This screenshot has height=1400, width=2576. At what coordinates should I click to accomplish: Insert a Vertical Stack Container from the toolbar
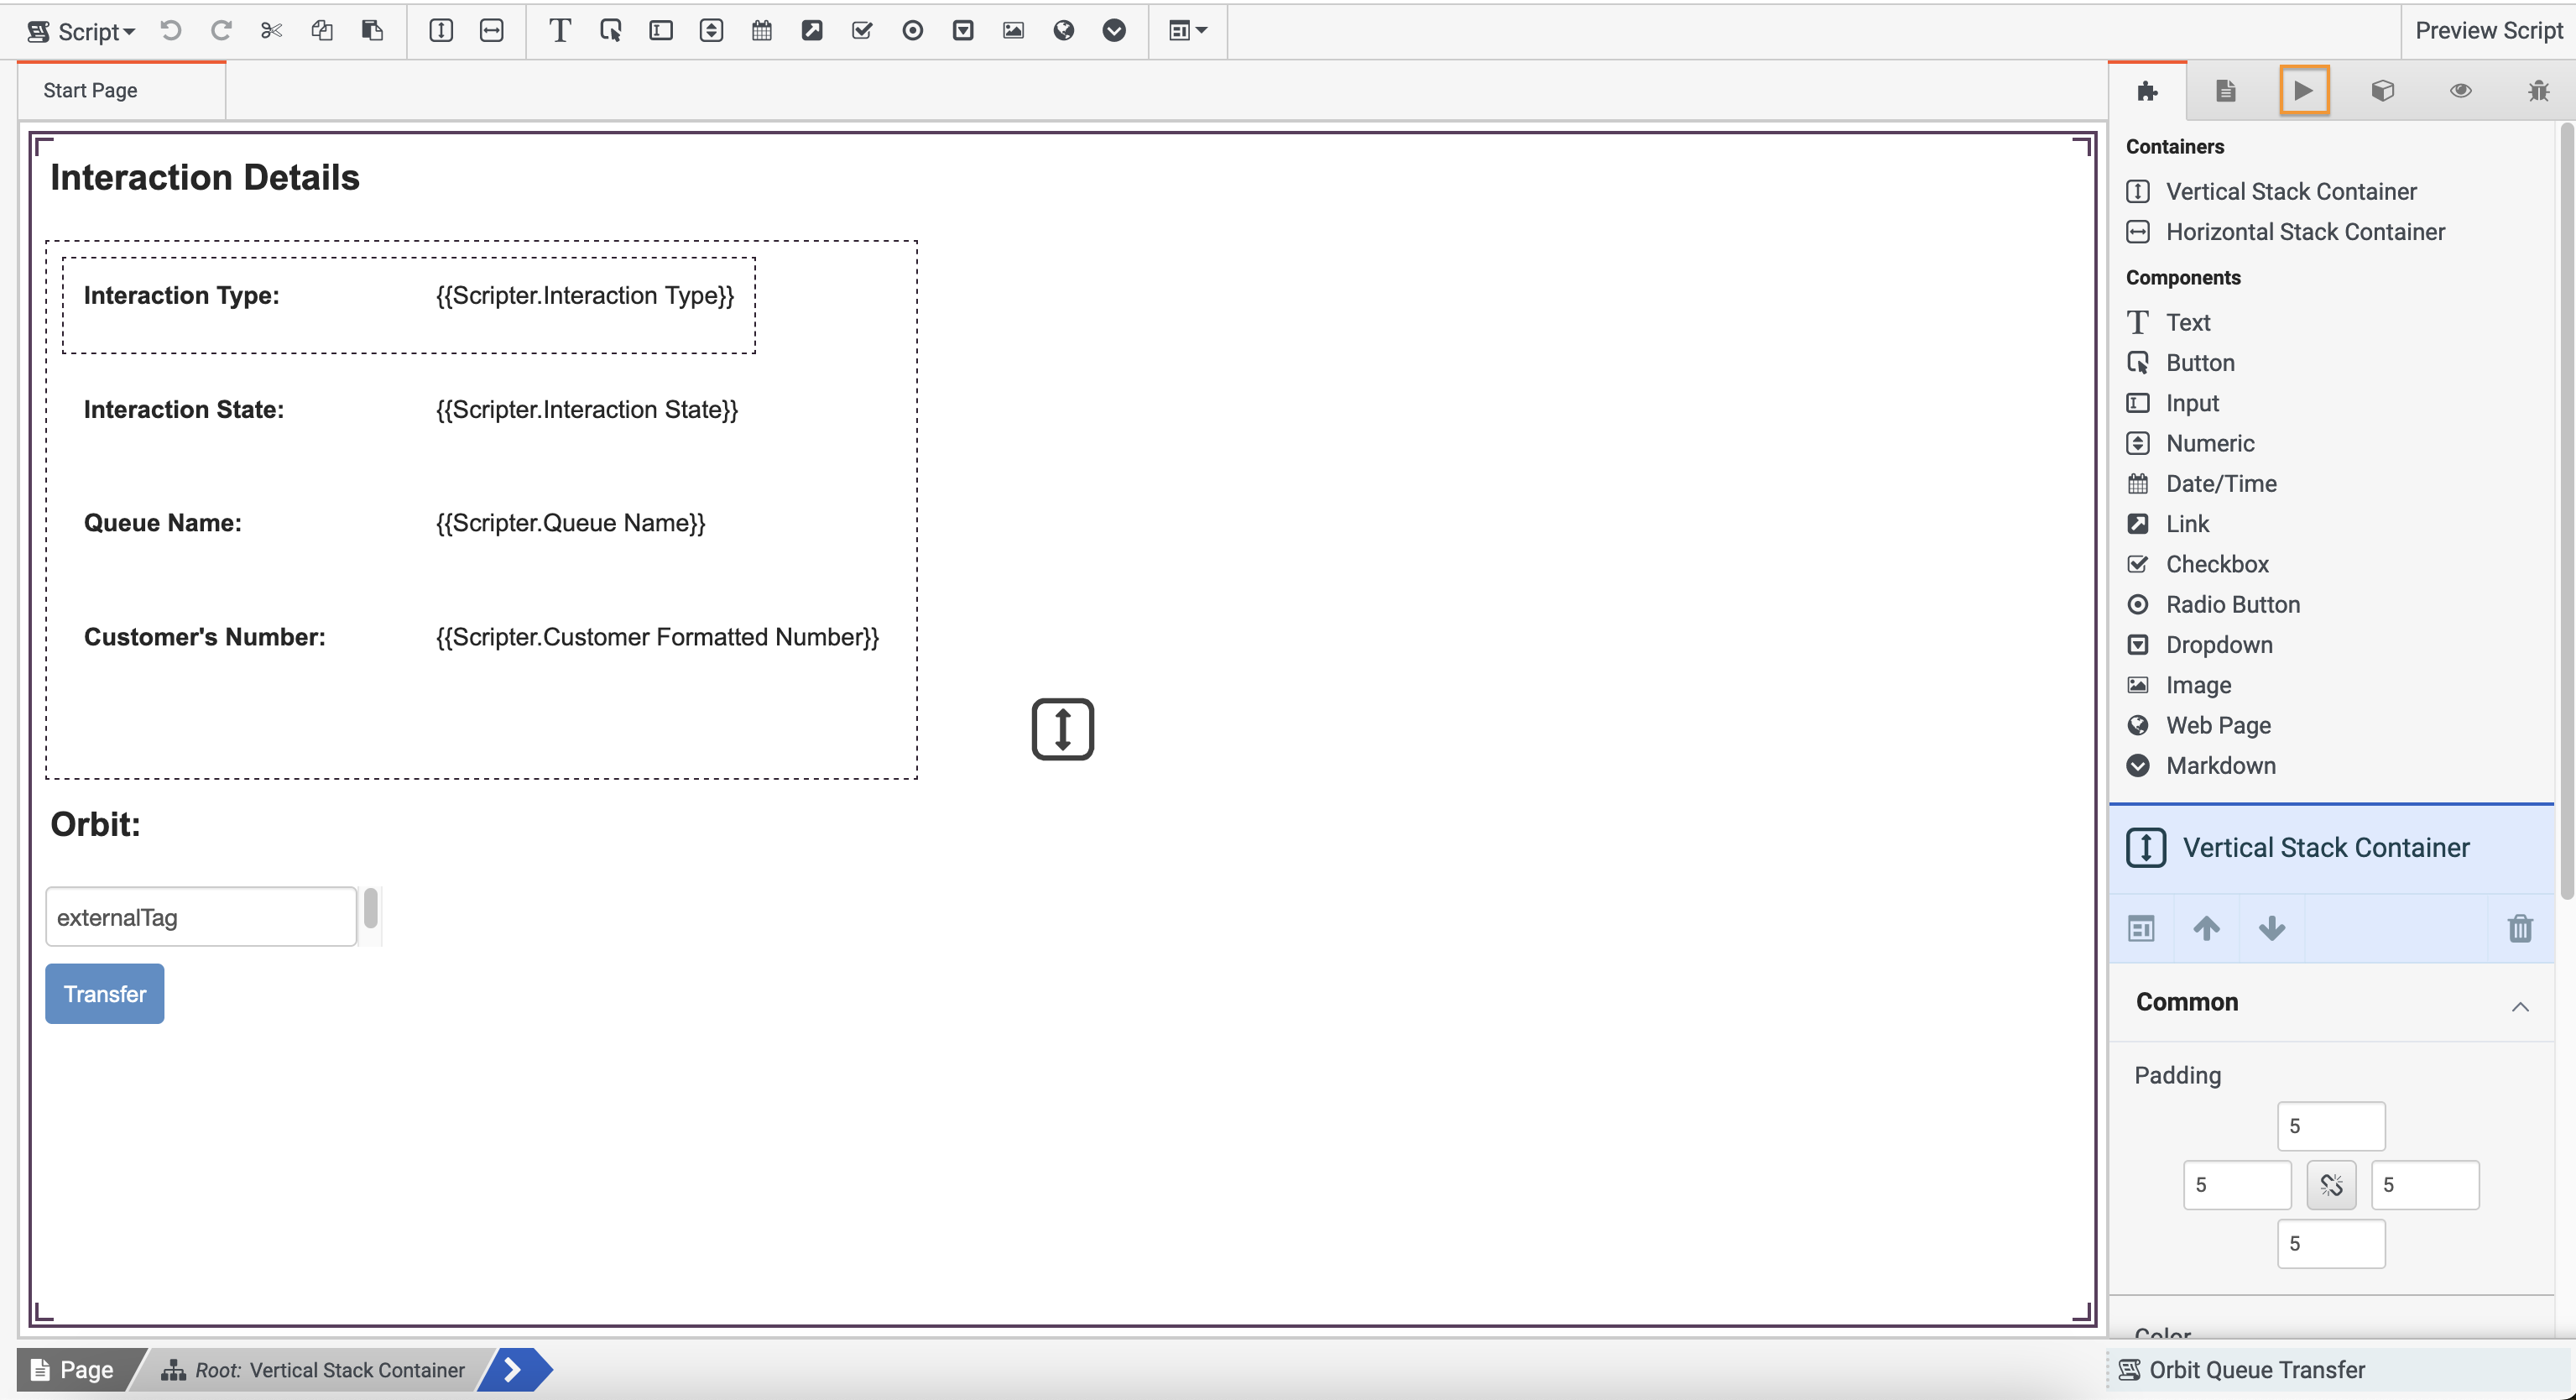point(440,30)
